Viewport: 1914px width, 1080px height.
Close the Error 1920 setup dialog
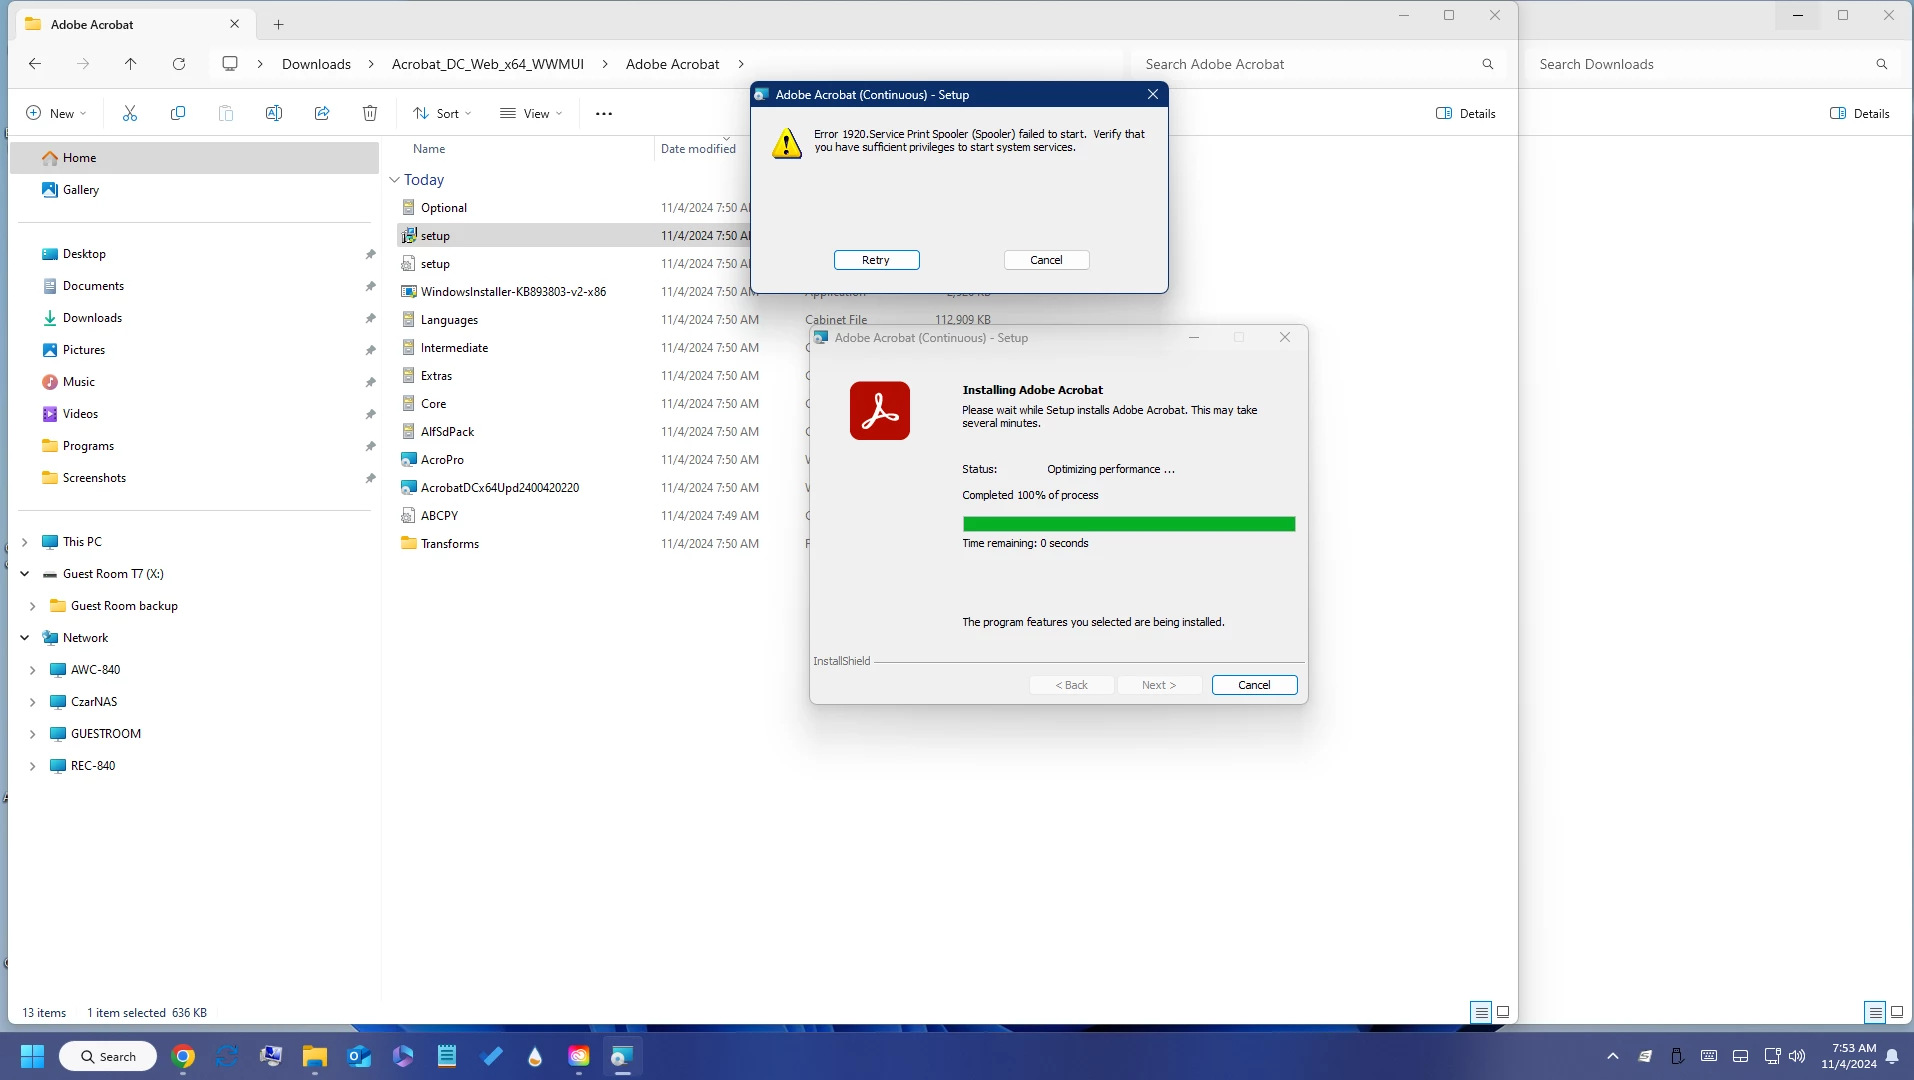coord(1153,94)
